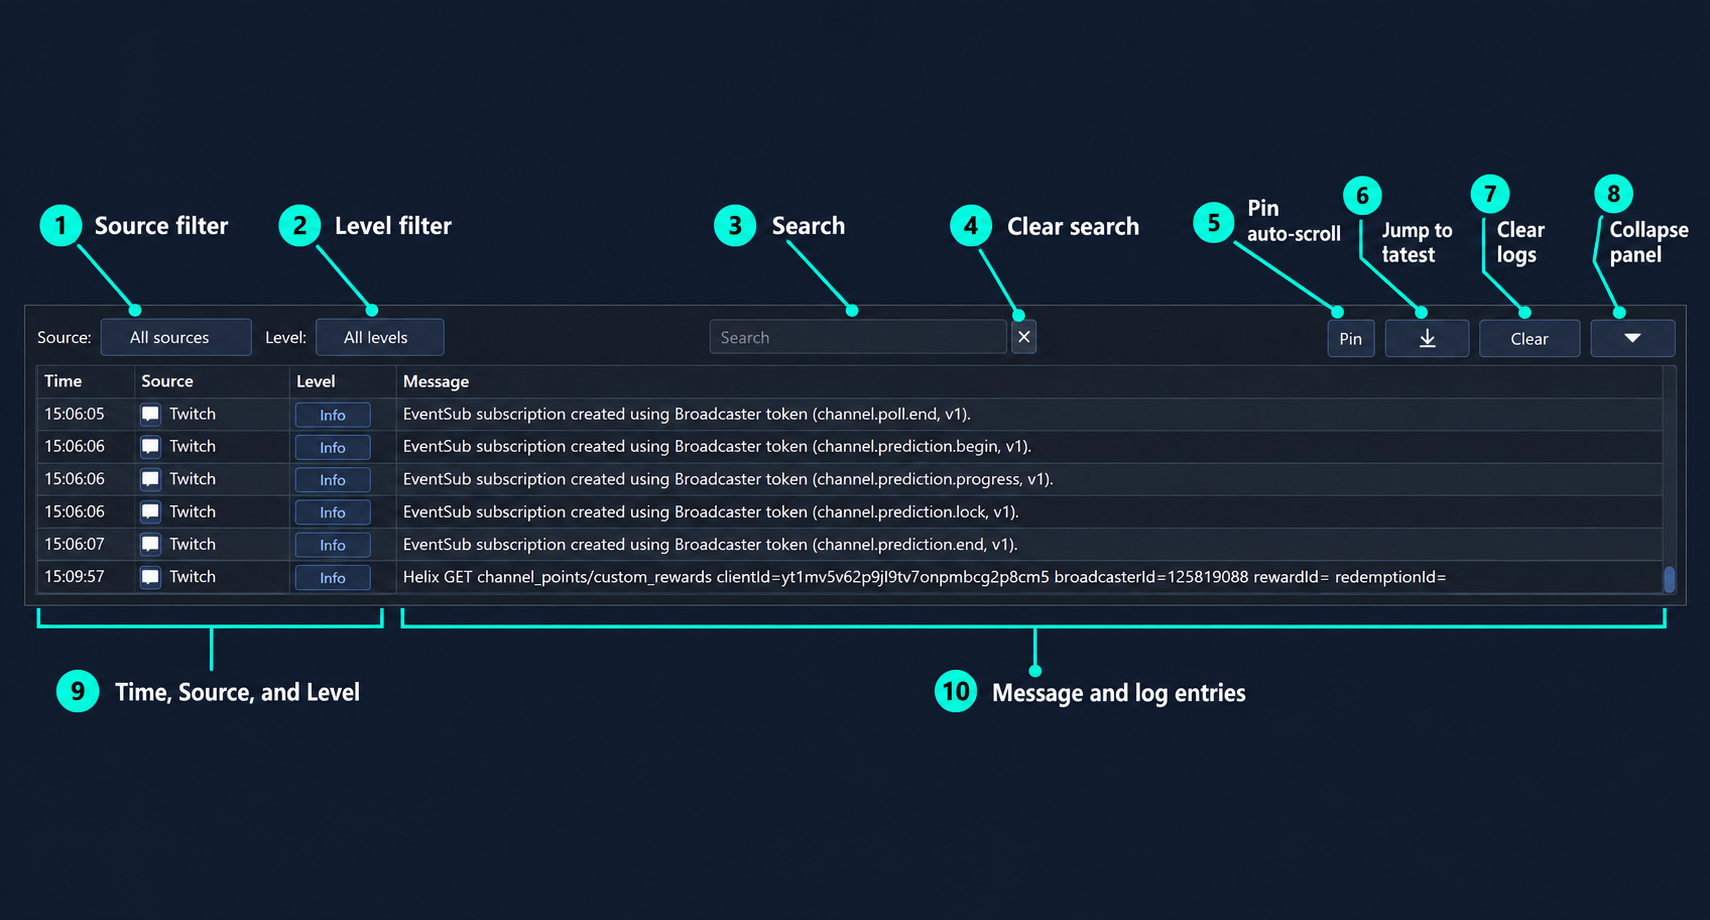Click the 15:06:05 timestamp cell

click(74, 414)
